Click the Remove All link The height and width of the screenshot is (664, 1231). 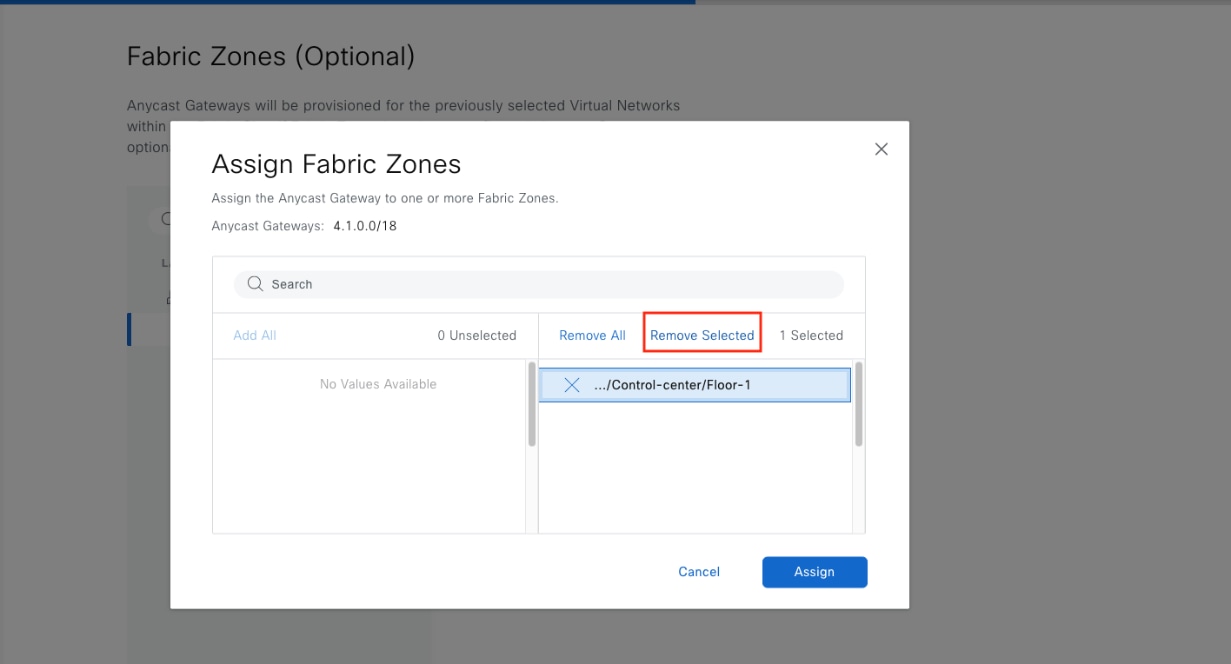tap(591, 335)
